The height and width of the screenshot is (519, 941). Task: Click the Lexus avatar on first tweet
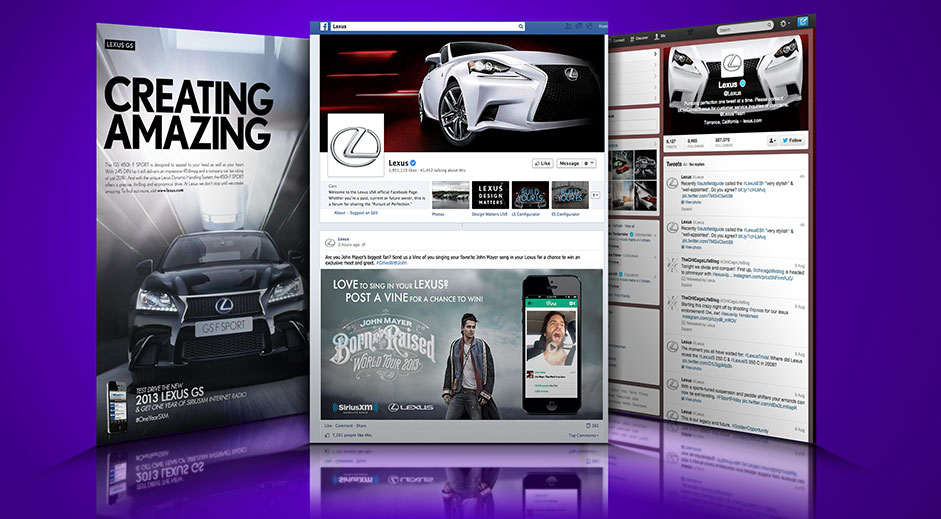(x=672, y=183)
